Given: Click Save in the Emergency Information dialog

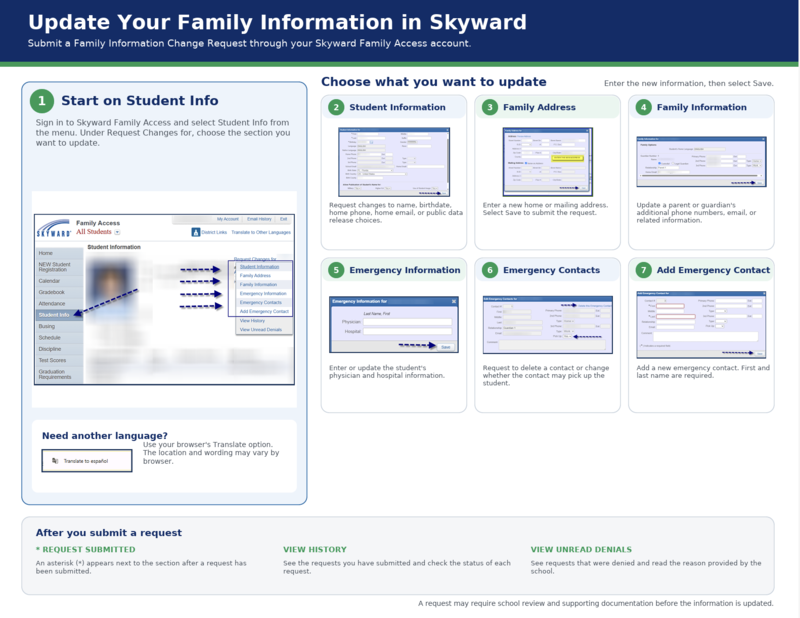Looking at the screenshot, I should (445, 347).
